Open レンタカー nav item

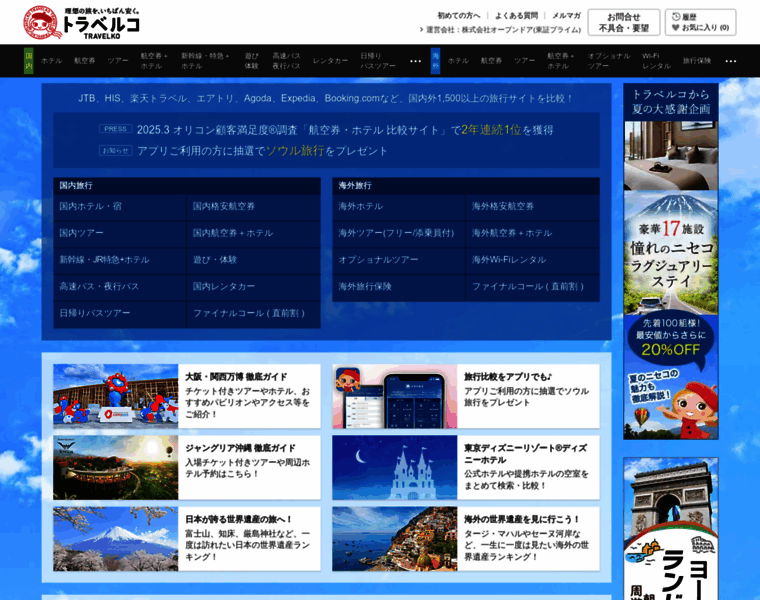(331, 61)
